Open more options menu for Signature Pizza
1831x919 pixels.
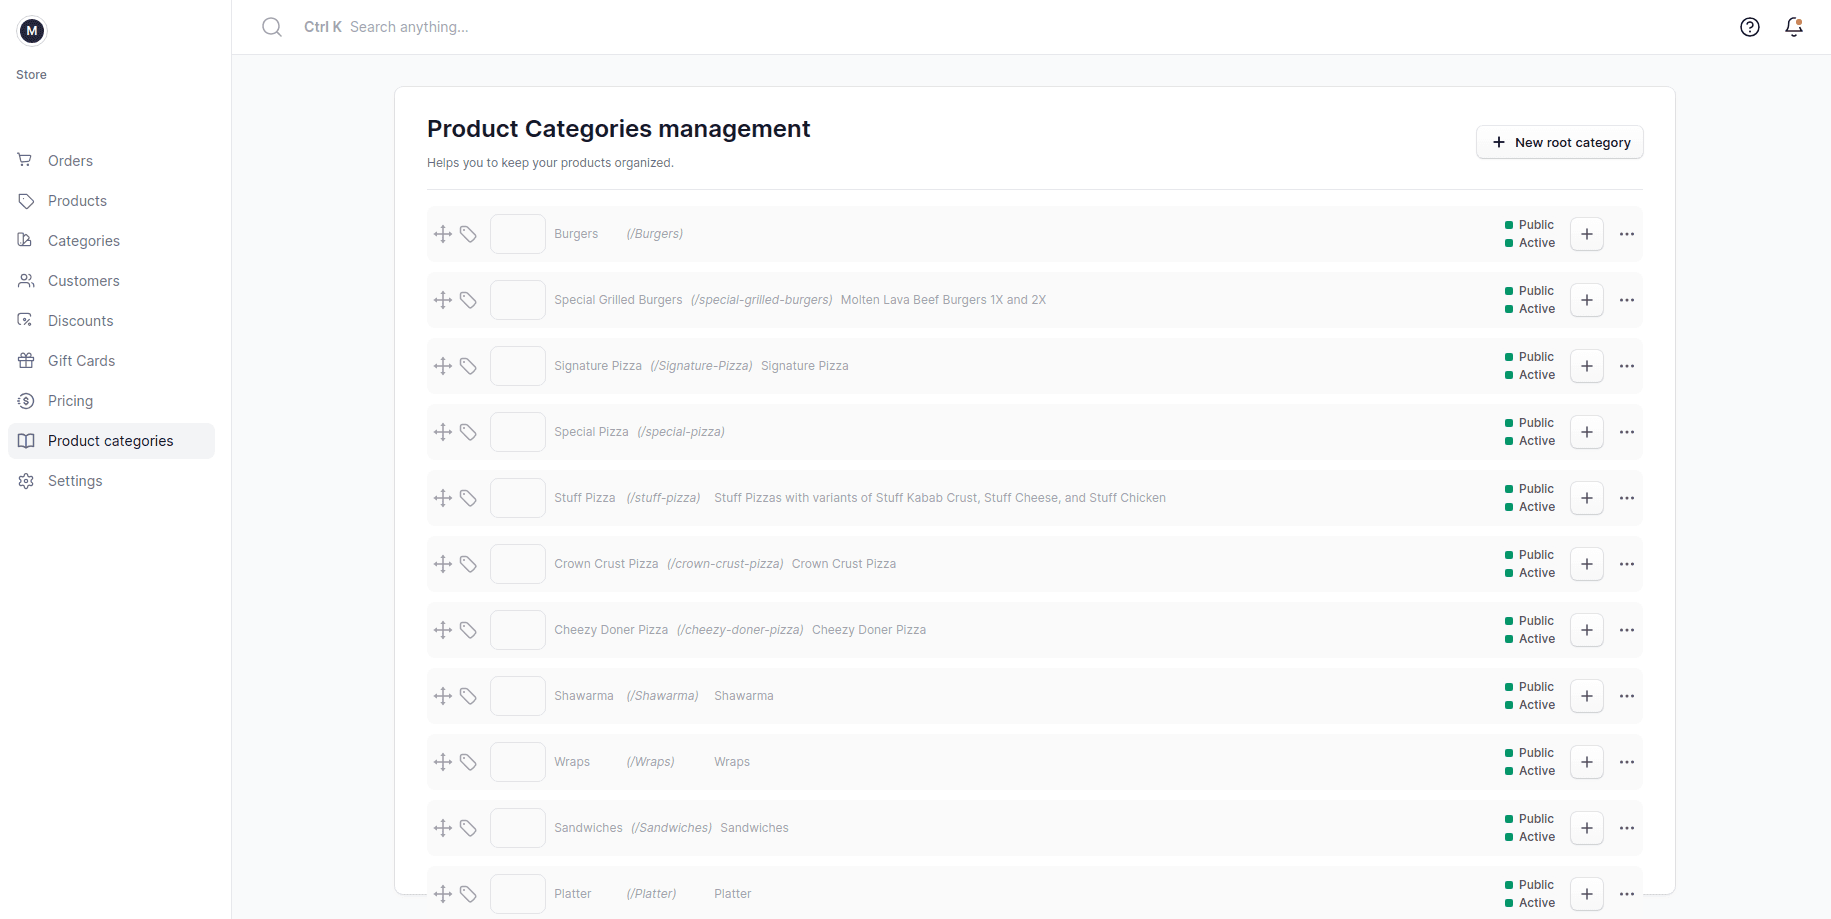pos(1627,366)
